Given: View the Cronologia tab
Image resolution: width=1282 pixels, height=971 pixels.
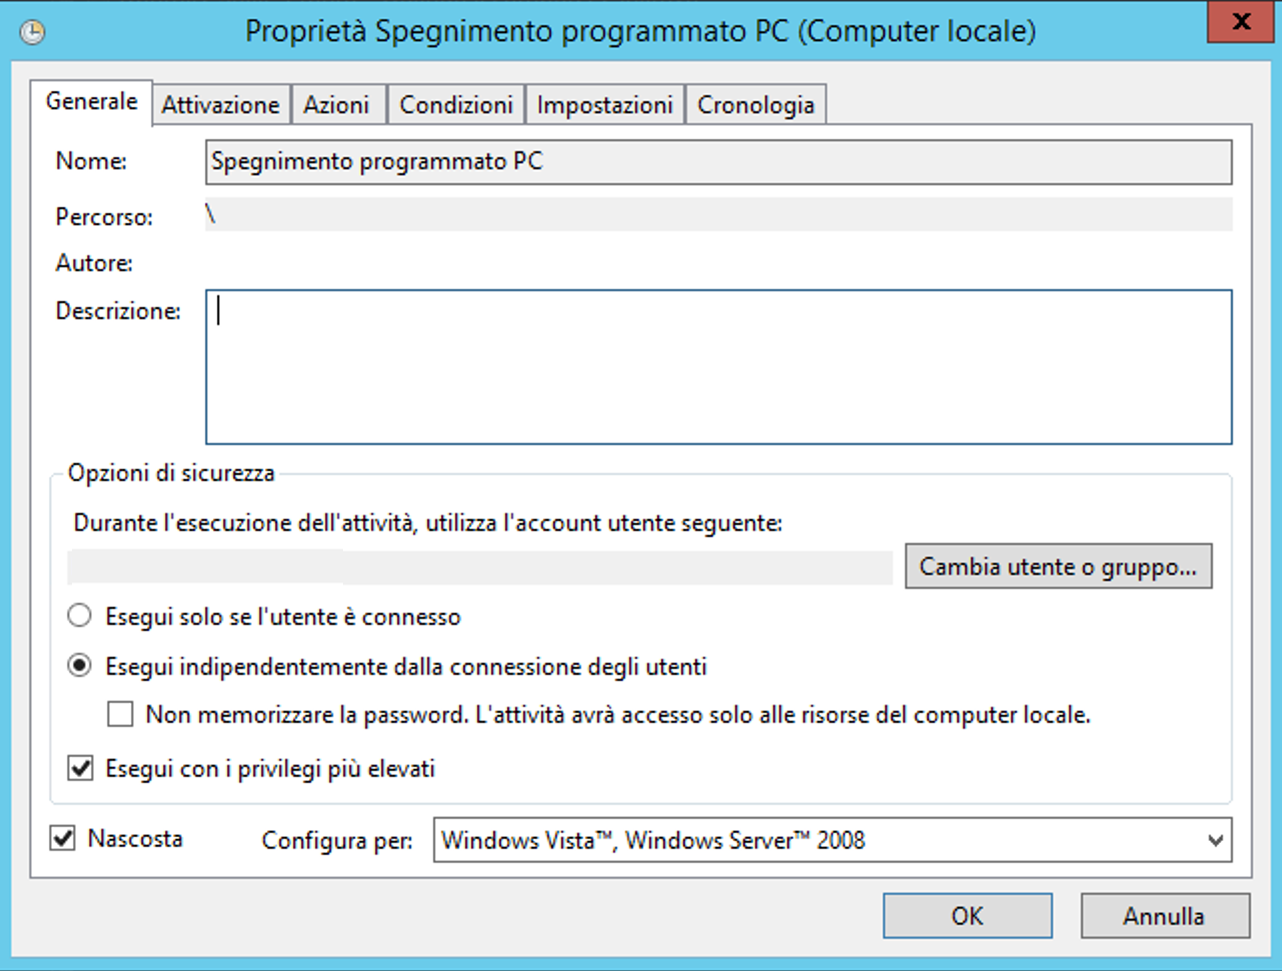Looking at the screenshot, I should pos(756,105).
